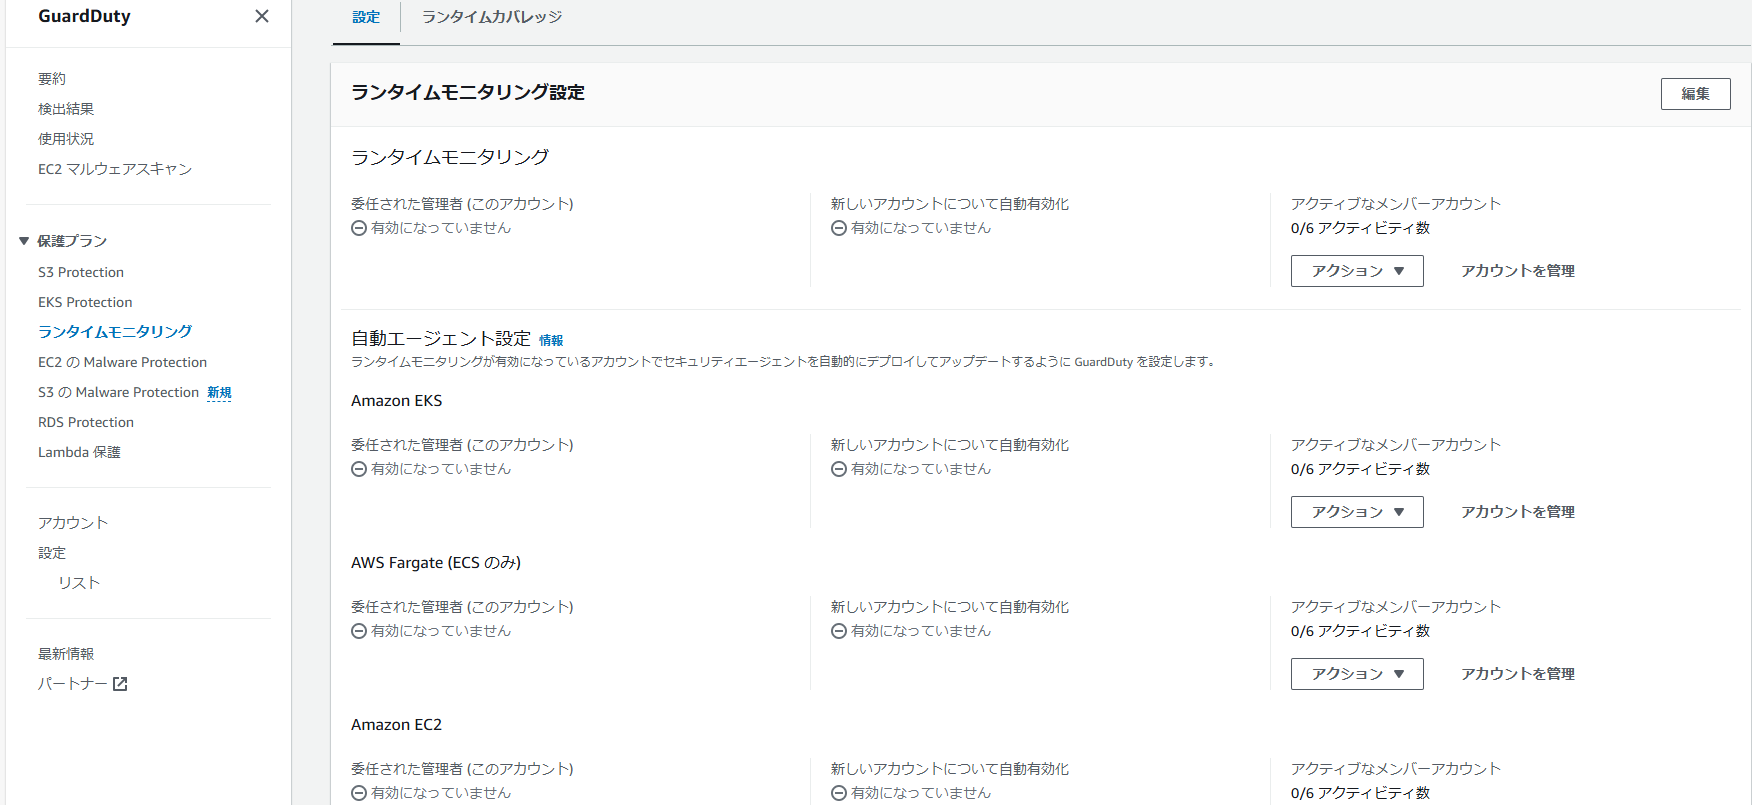Click アカウントを管理 for Amazon EKS

1518,512
